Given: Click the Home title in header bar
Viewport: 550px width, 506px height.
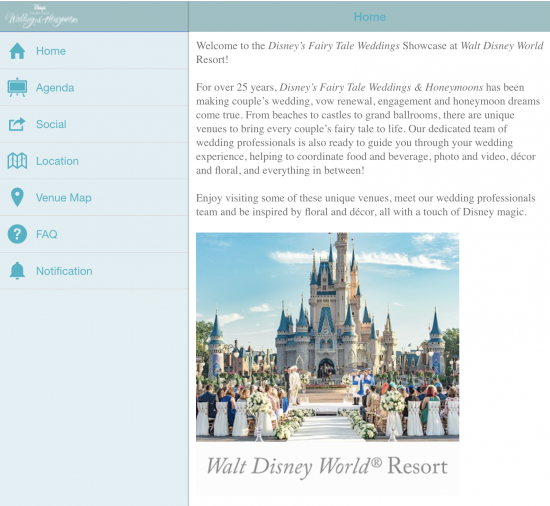Looking at the screenshot, I should [x=370, y=17].
